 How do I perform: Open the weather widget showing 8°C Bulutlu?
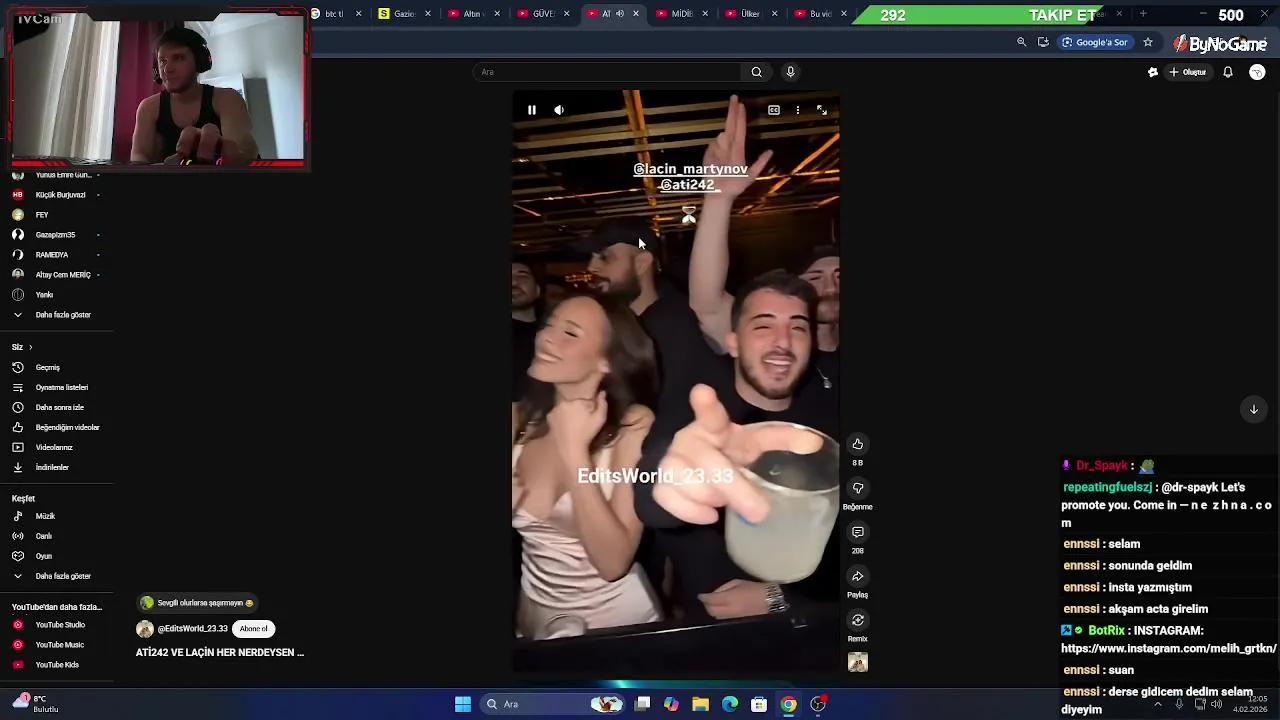tap(36, 704)
